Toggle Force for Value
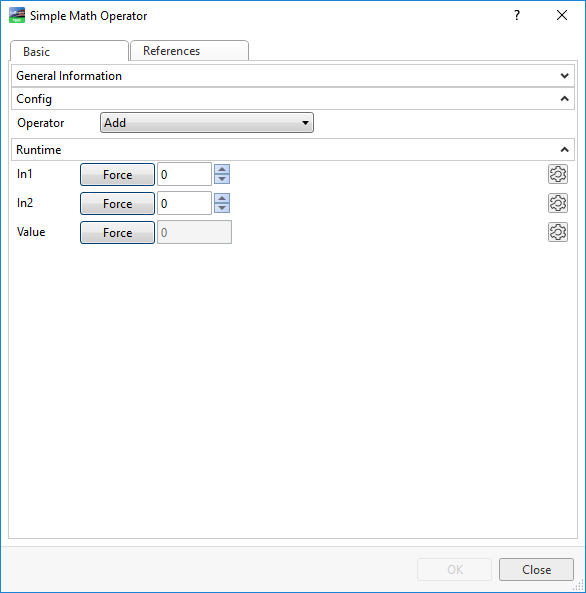586x593 pixels. click(x=117, y=233)
